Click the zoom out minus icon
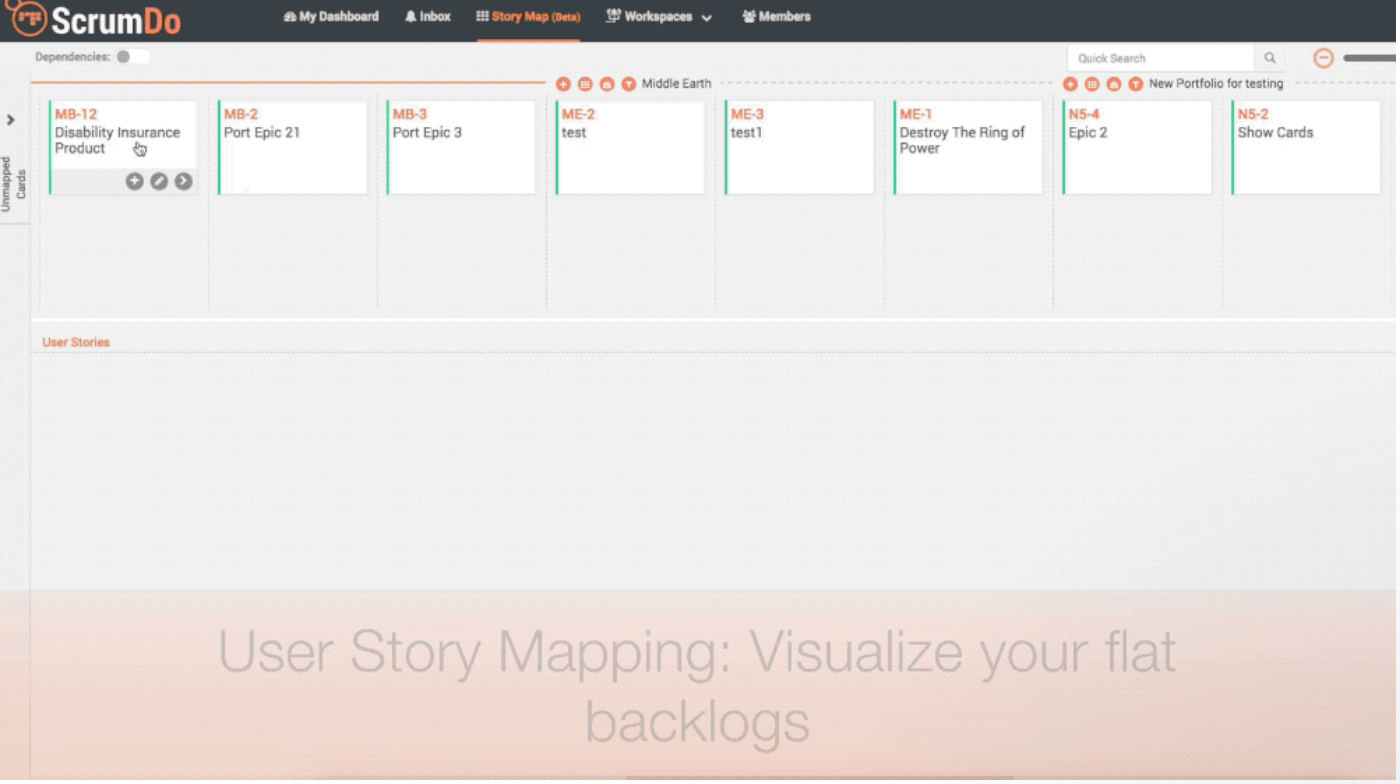The height and width of the screenshot is (784, 1400). pyautogui.click(x=1324, y=59)
